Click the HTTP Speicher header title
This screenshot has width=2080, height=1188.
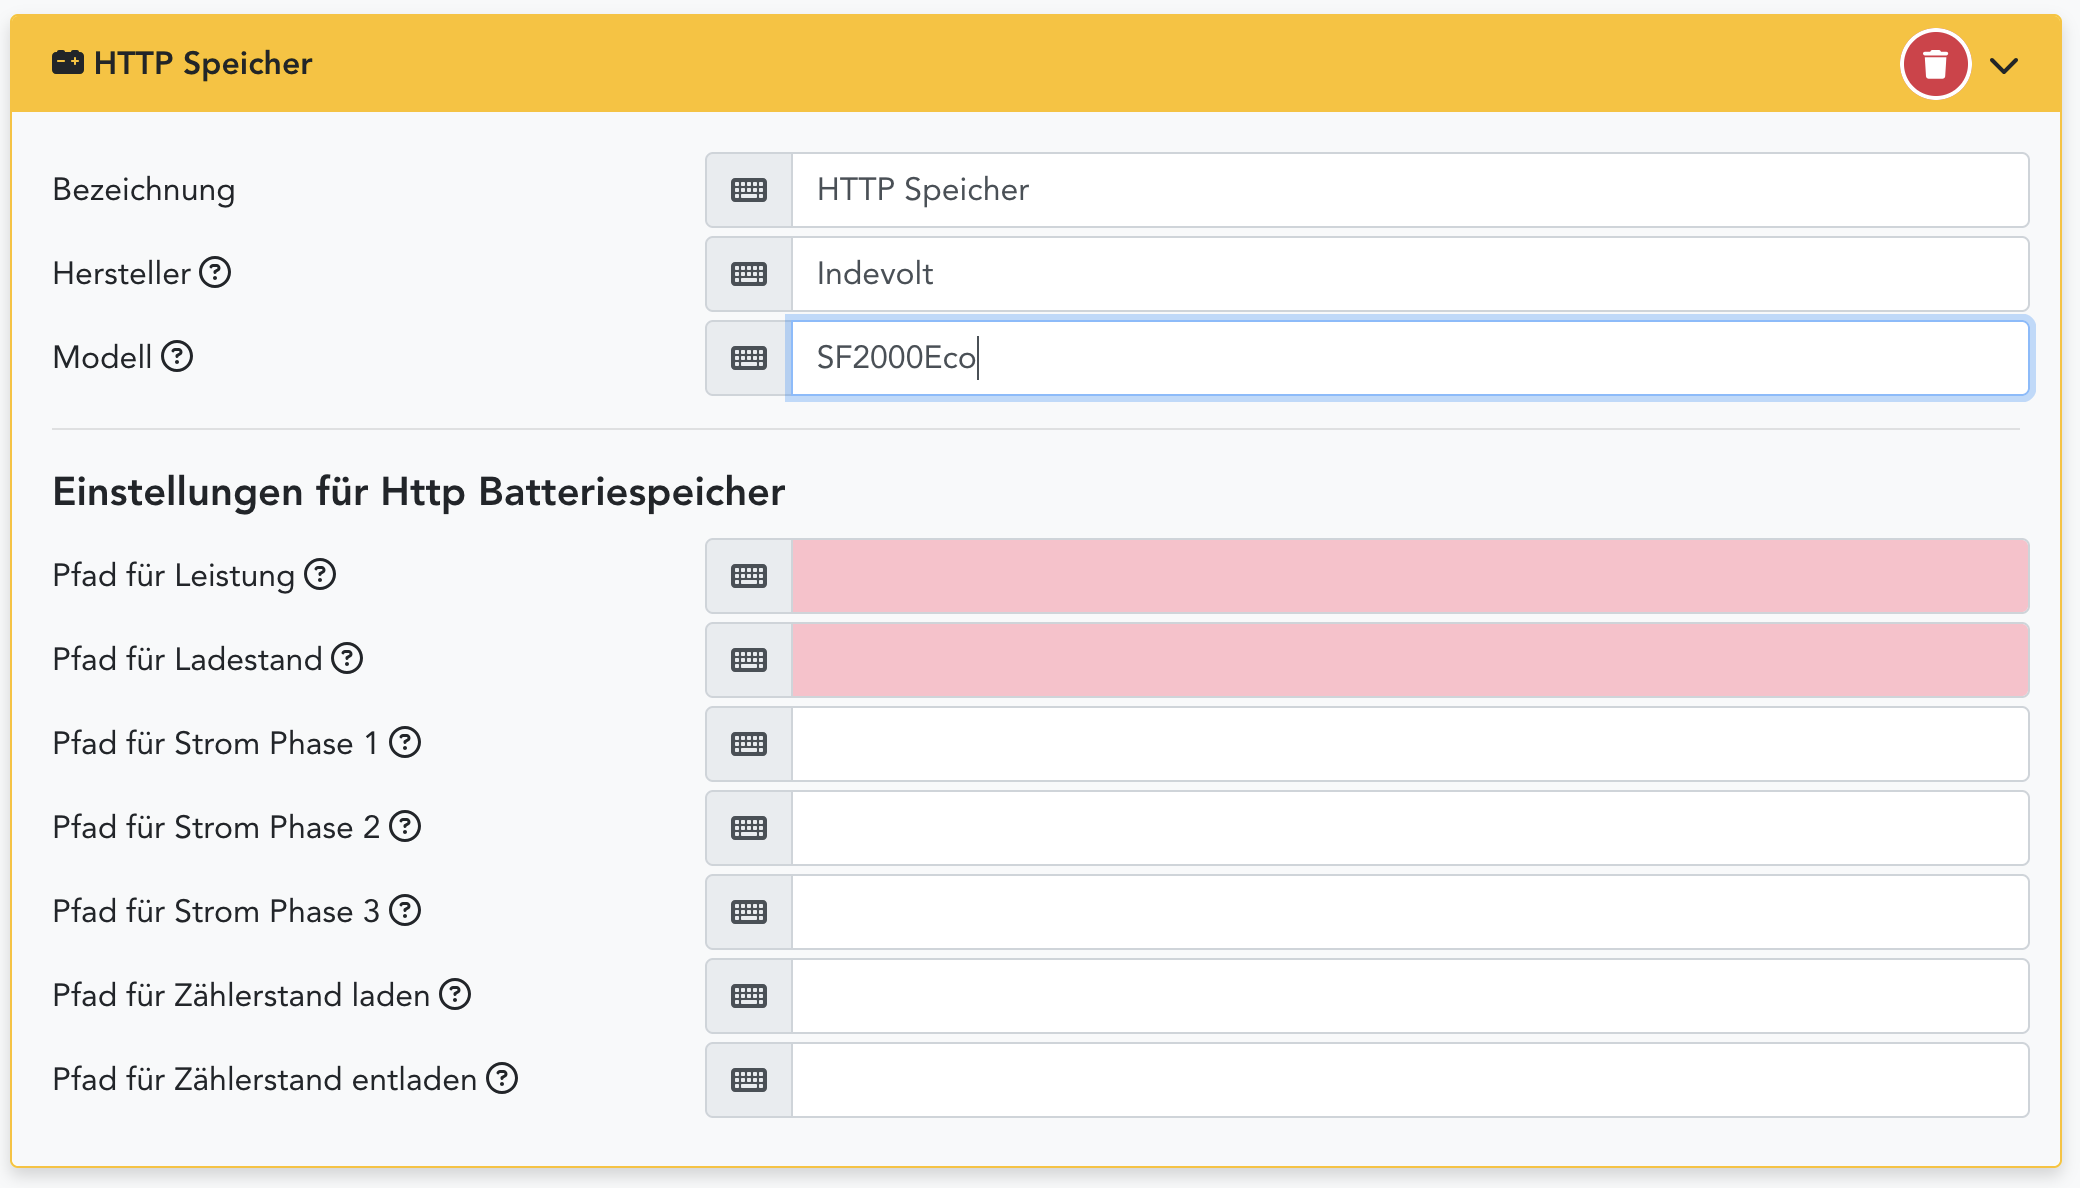tap(203, 63)
